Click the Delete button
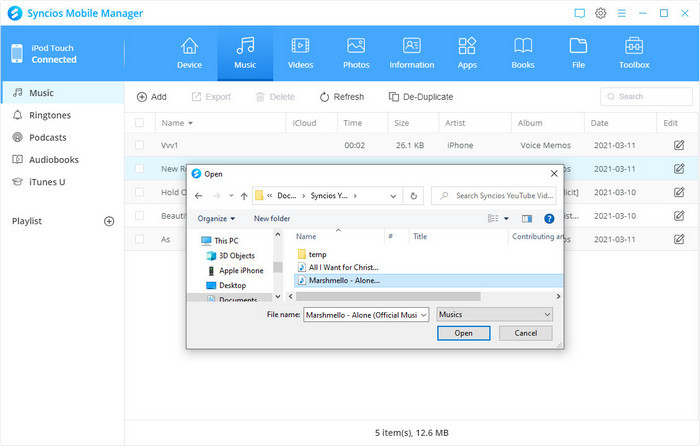 click(275, 97)
